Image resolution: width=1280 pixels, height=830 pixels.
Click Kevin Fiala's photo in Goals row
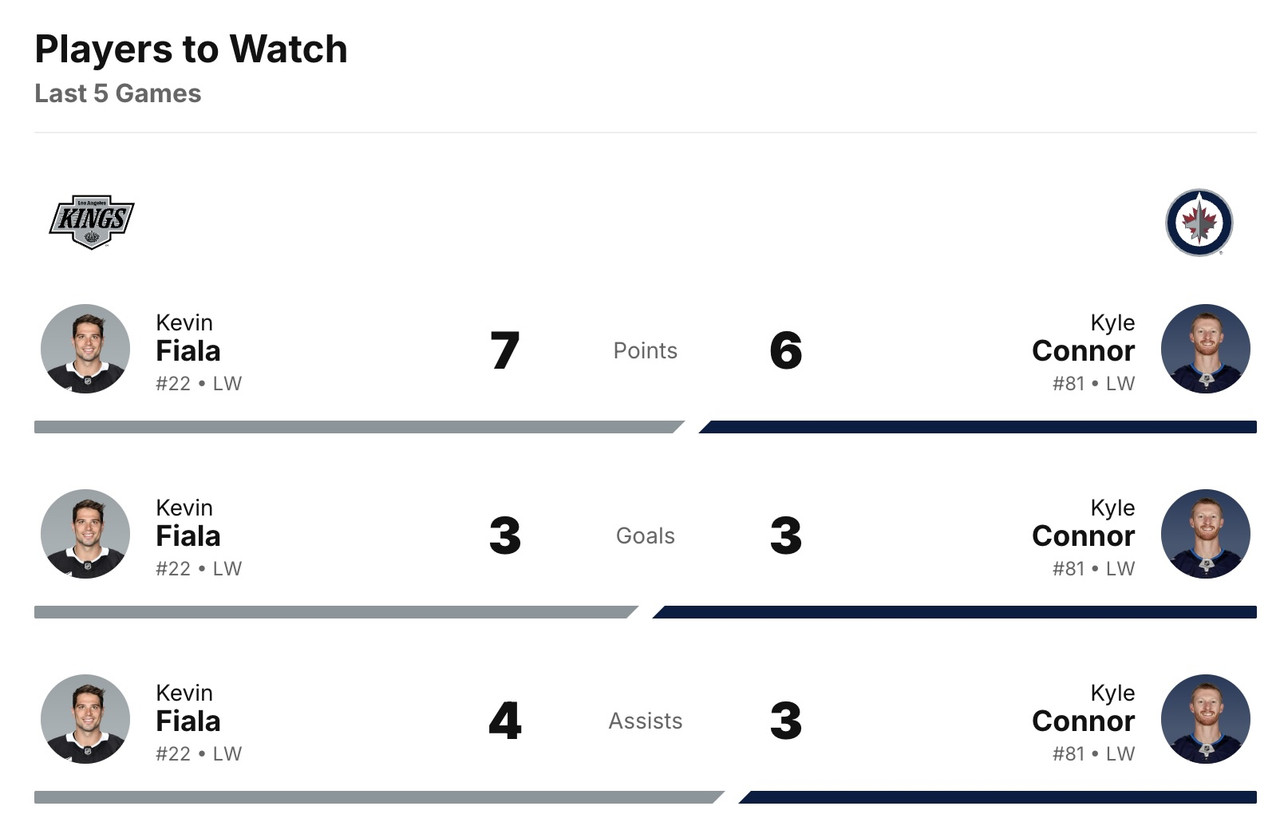click(x=85, y=534)
